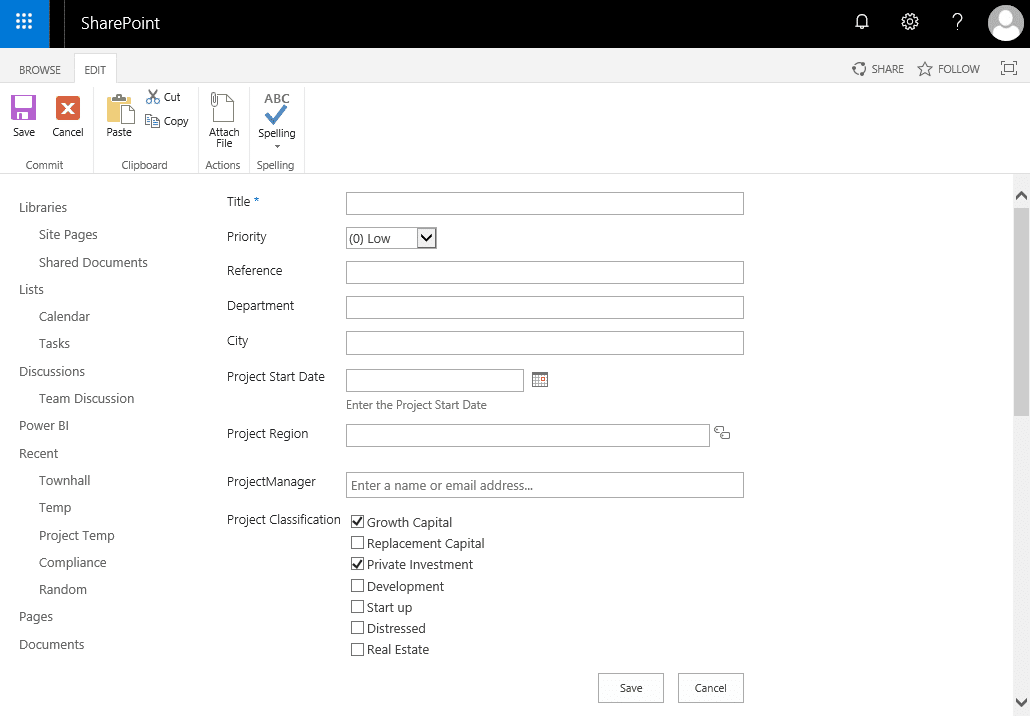Check the Real Estate checkbox

point(357,649)
